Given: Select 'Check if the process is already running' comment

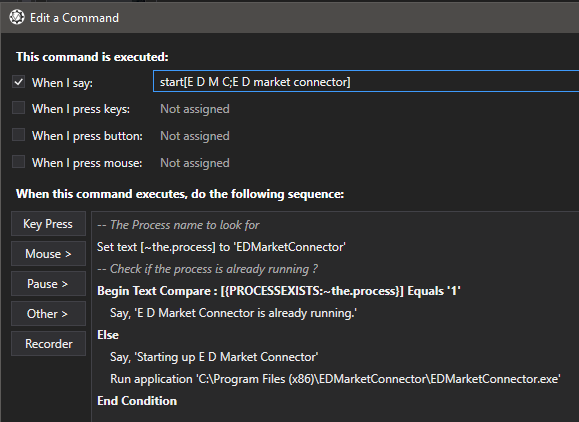Looking at the screenshot, I should 207,269.
